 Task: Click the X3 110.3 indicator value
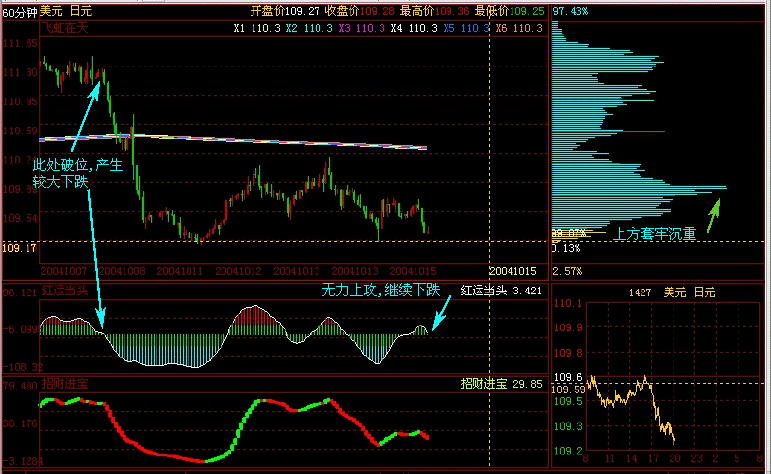(361, 29)
